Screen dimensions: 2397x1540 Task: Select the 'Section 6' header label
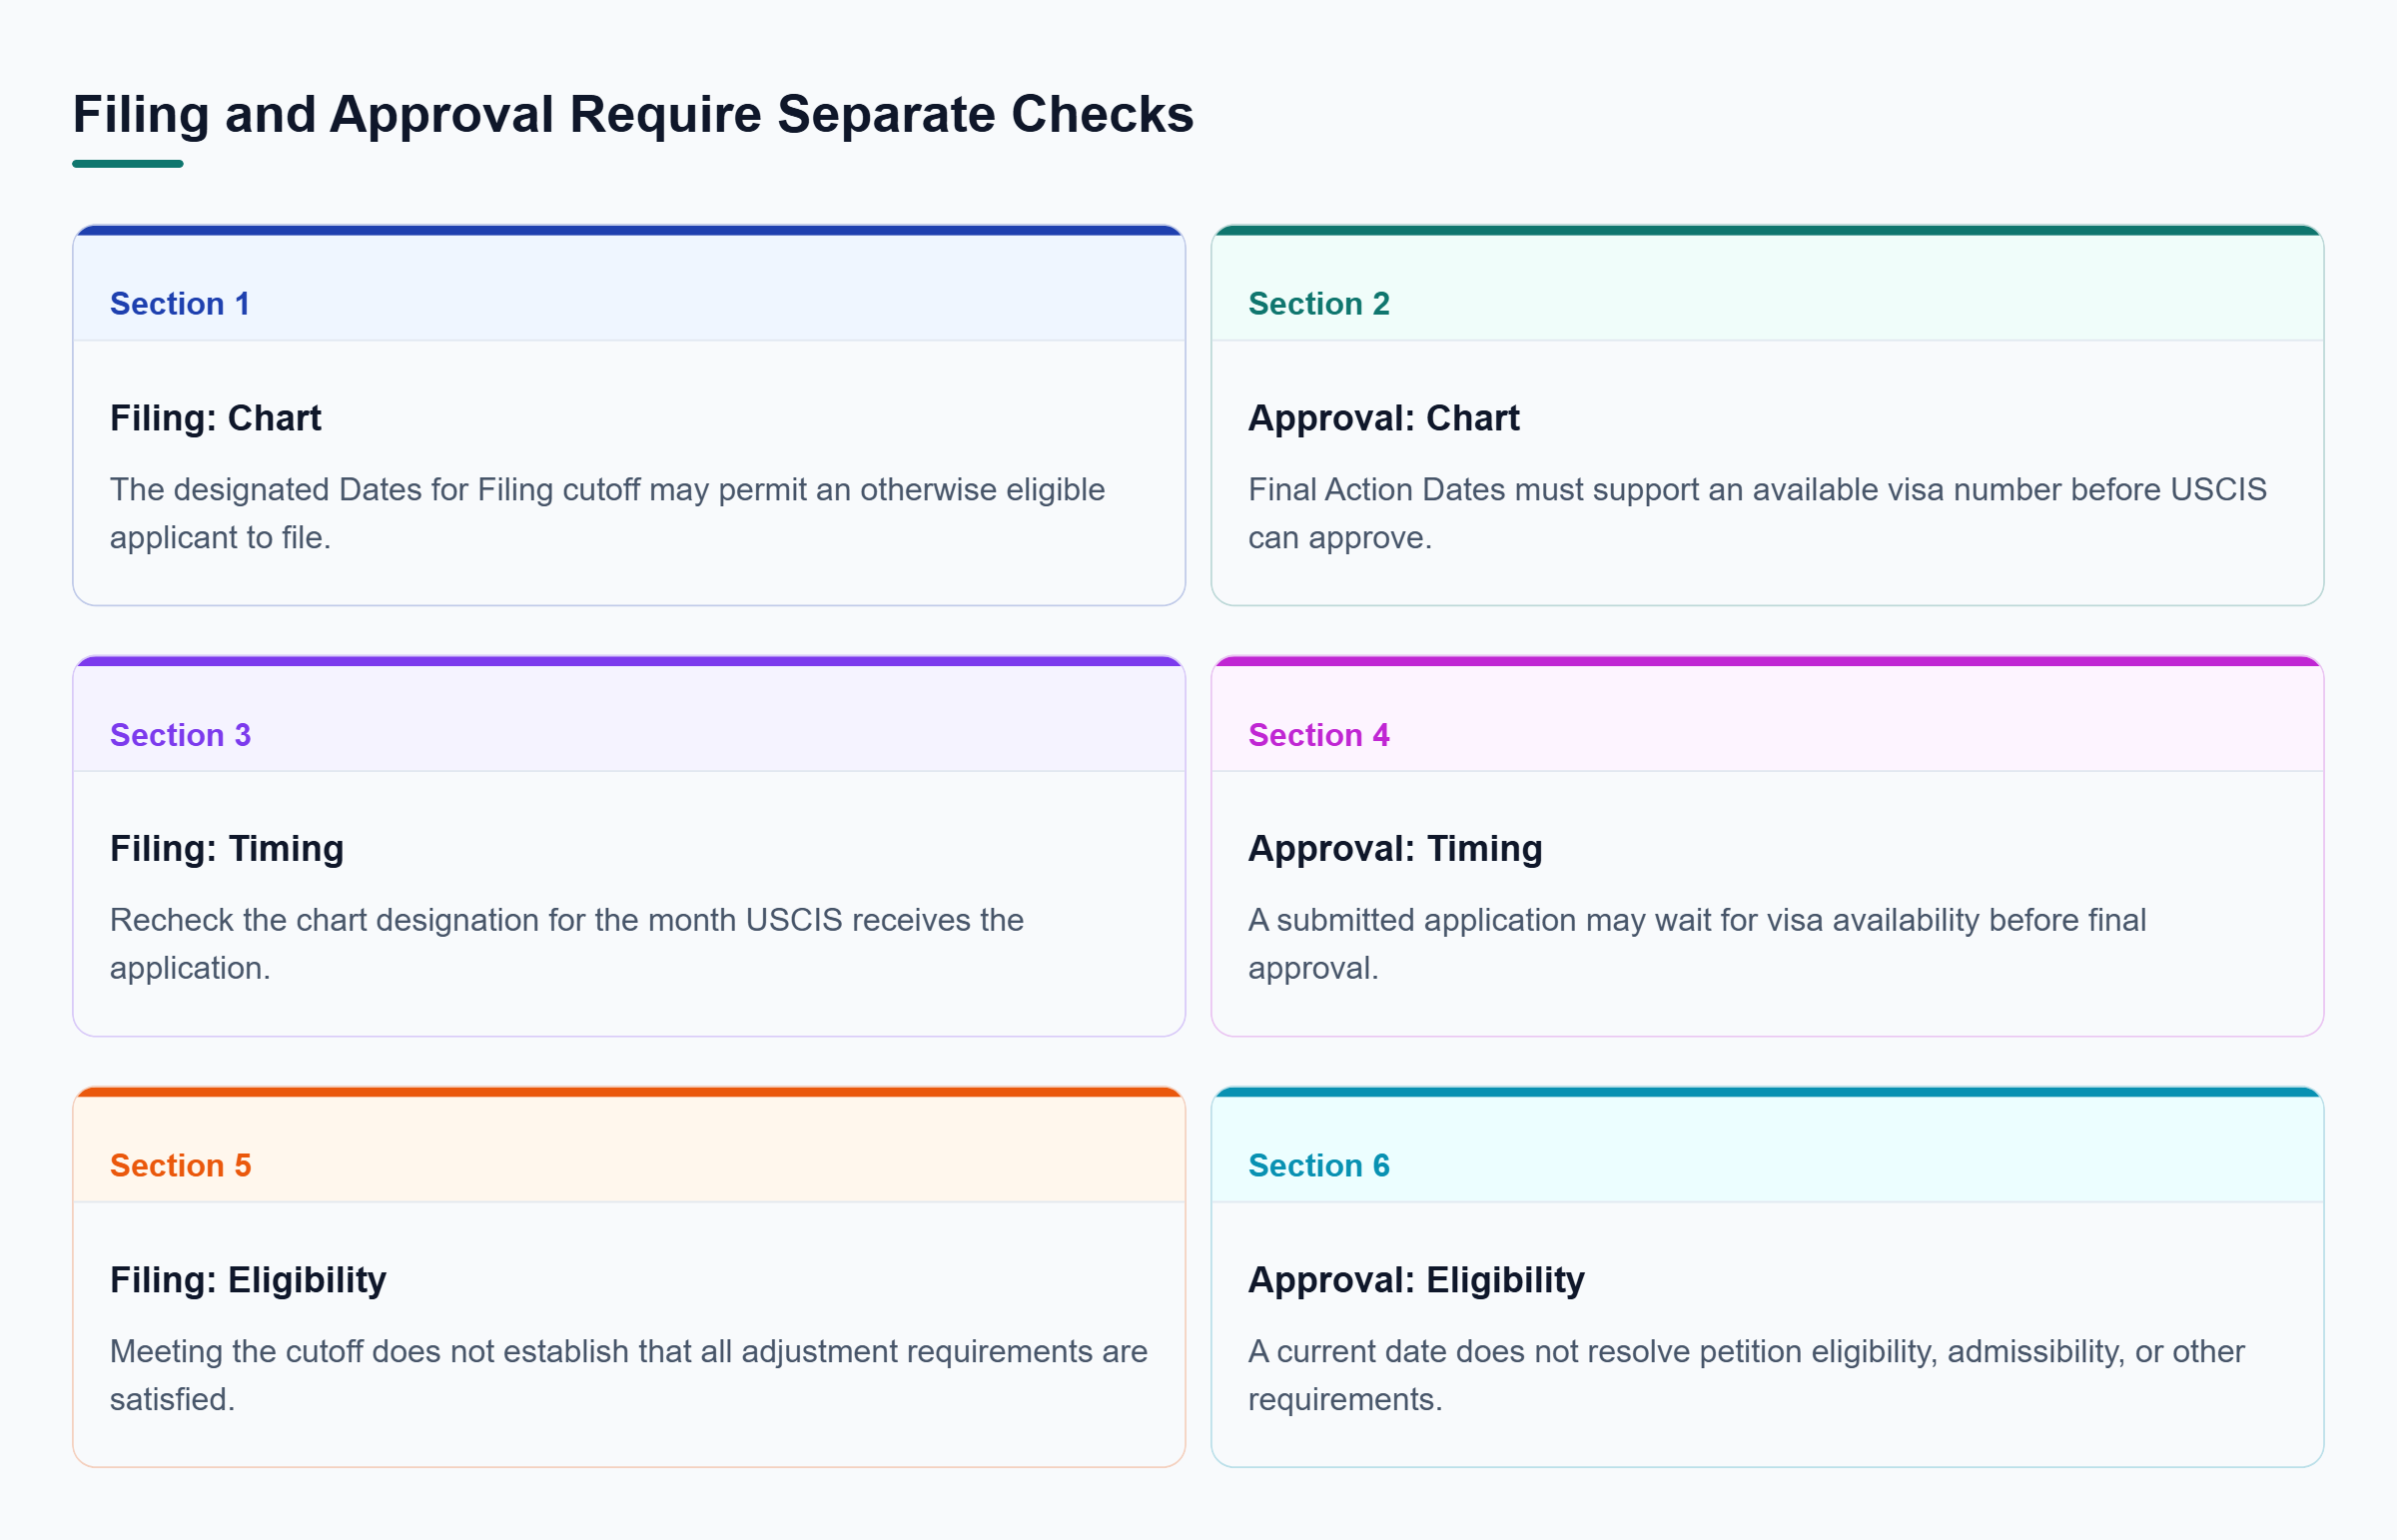click(x=1319, y=1165)
